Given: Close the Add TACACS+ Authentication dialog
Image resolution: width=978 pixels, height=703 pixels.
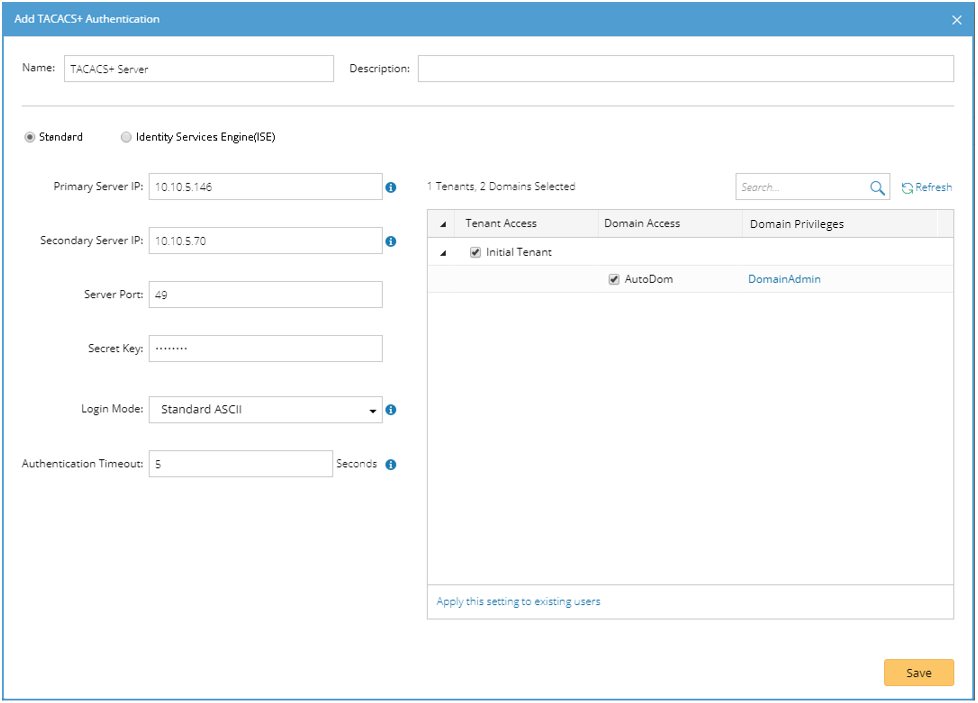Looking at the screenshot, I should tap(956, 19).
